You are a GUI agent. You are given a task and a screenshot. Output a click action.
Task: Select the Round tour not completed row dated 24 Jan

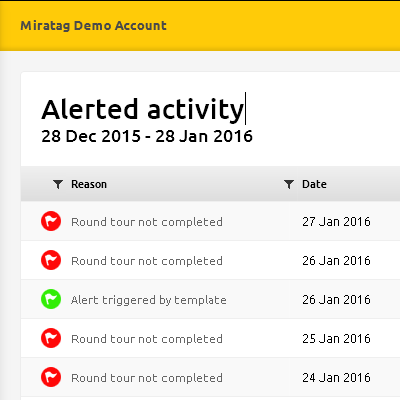(210, 377)
